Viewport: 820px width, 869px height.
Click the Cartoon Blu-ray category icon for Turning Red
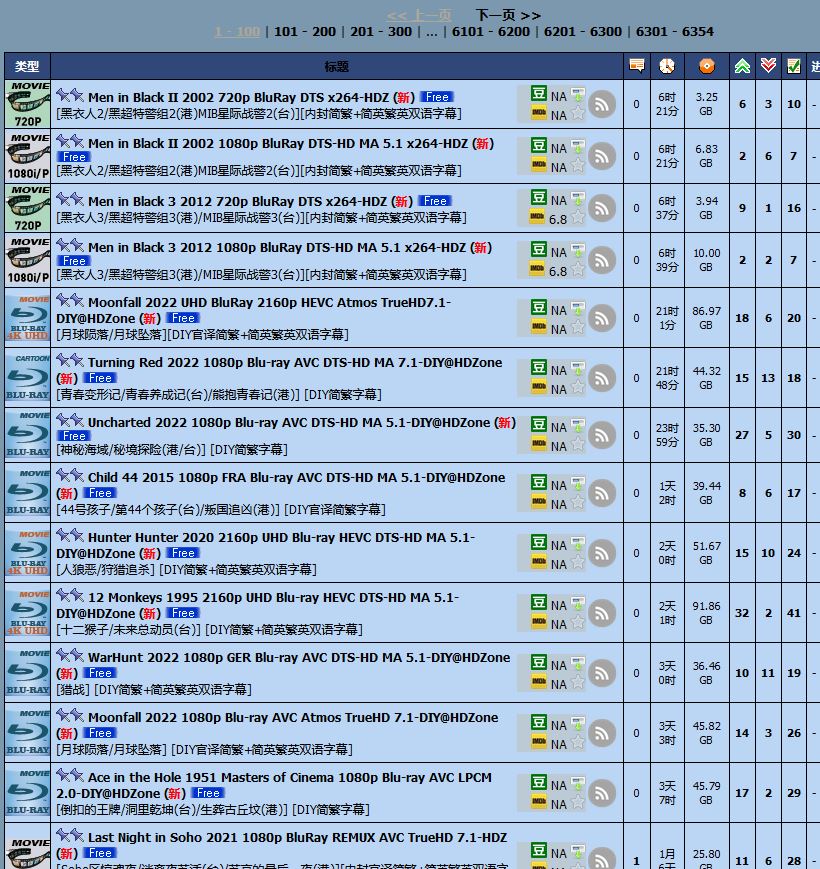(x=27, y=377)
